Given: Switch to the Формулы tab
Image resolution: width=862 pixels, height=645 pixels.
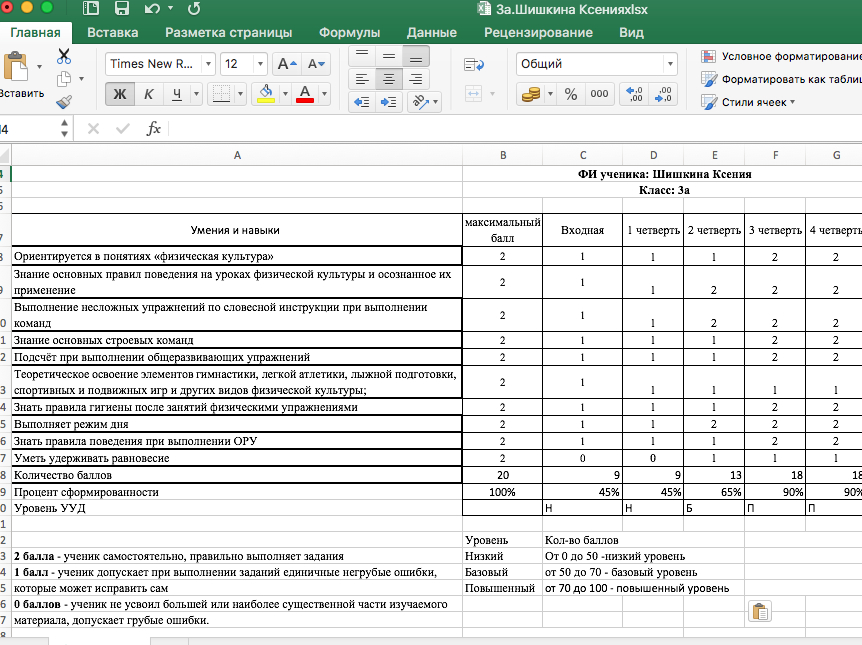Looking at the screenshot, I should (x=350, y=32).
